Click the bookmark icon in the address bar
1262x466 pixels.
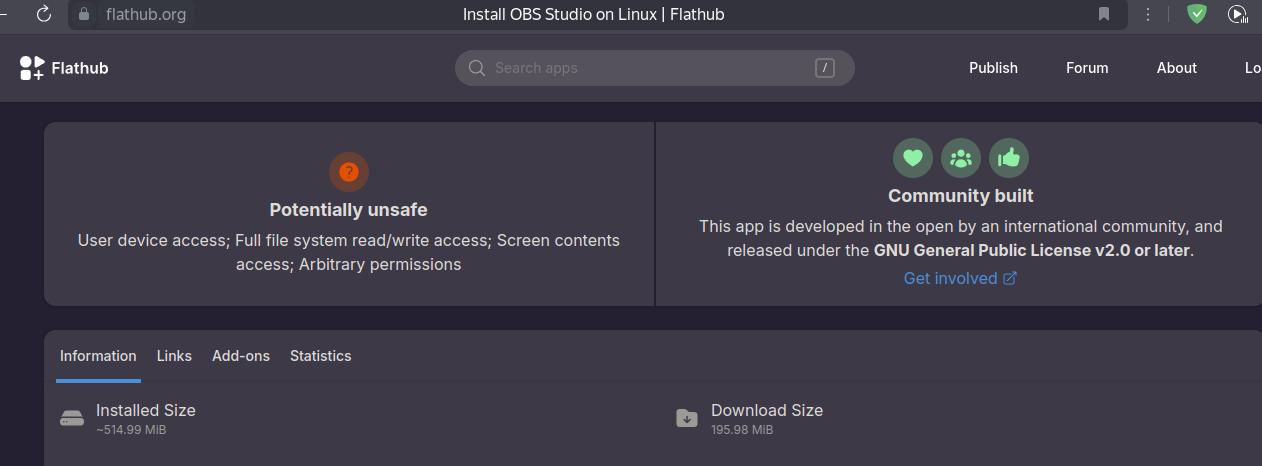(x=1104, y=14)
